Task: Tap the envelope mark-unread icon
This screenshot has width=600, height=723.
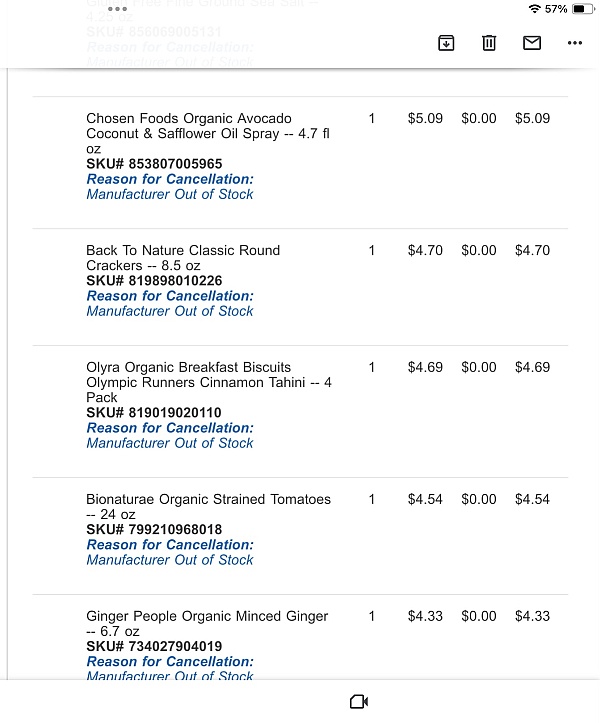Action: click(x=532, y=43)
